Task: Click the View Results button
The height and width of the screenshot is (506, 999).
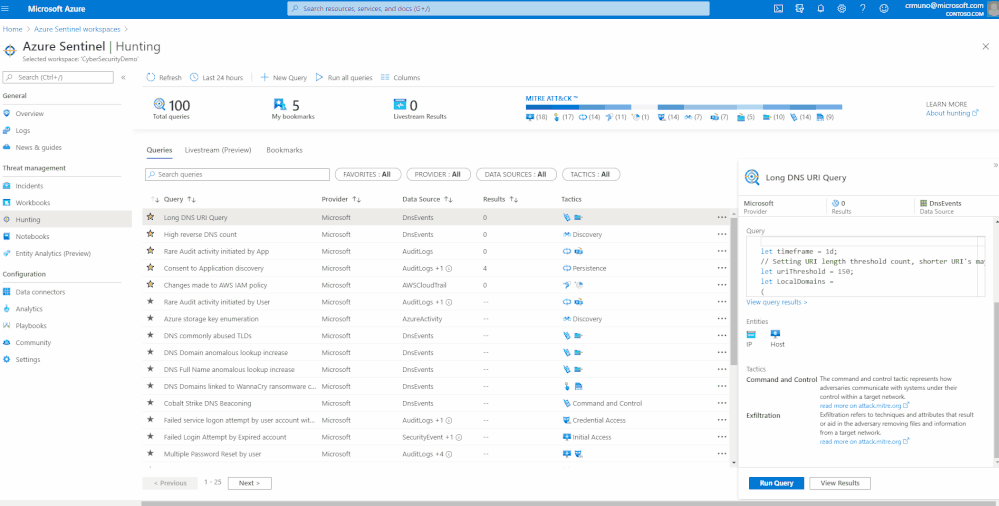Action: 839,483
